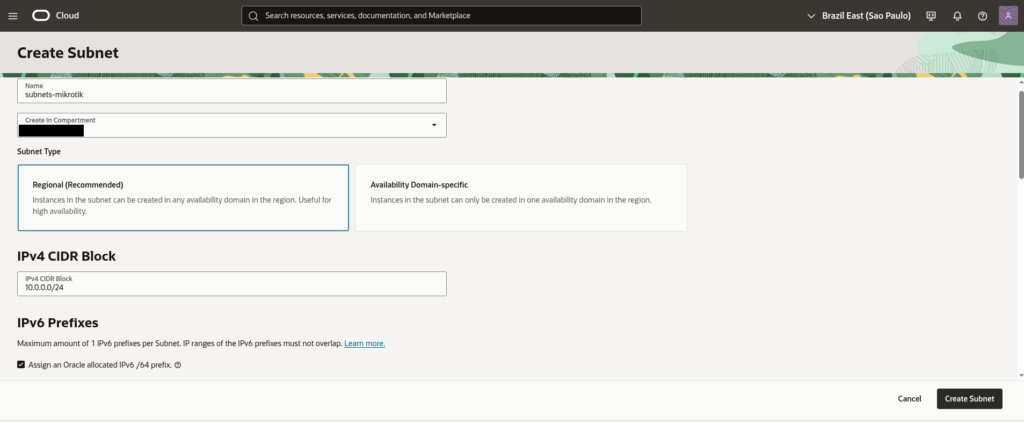Click the search magnifier icon
Screen dimensions: 1024x423
click(253, 16)
